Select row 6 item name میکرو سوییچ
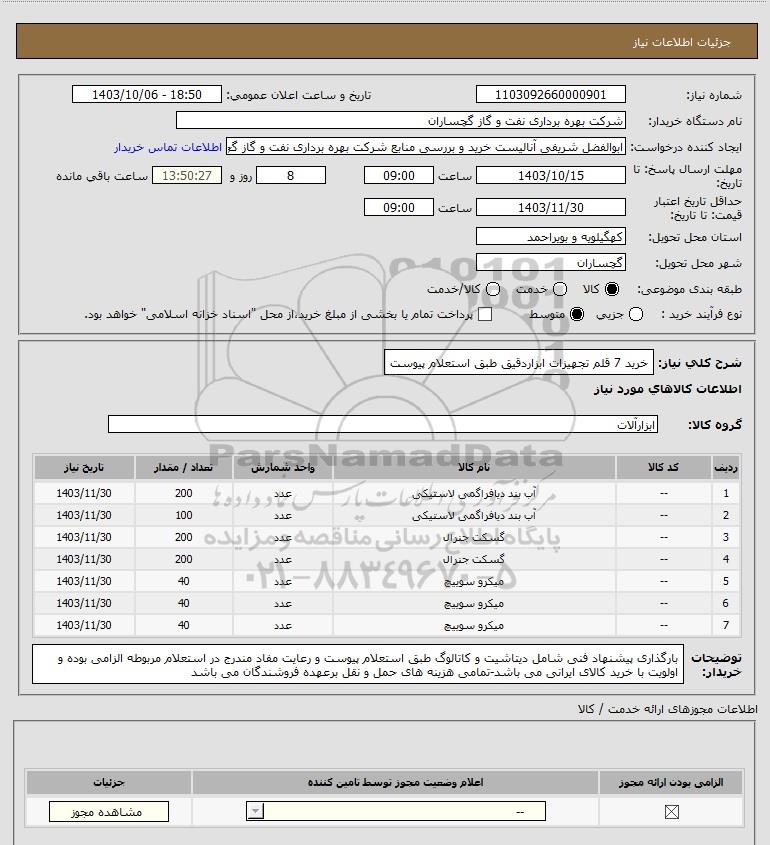This screenshot has width=770, height=845. click(474, 604)
